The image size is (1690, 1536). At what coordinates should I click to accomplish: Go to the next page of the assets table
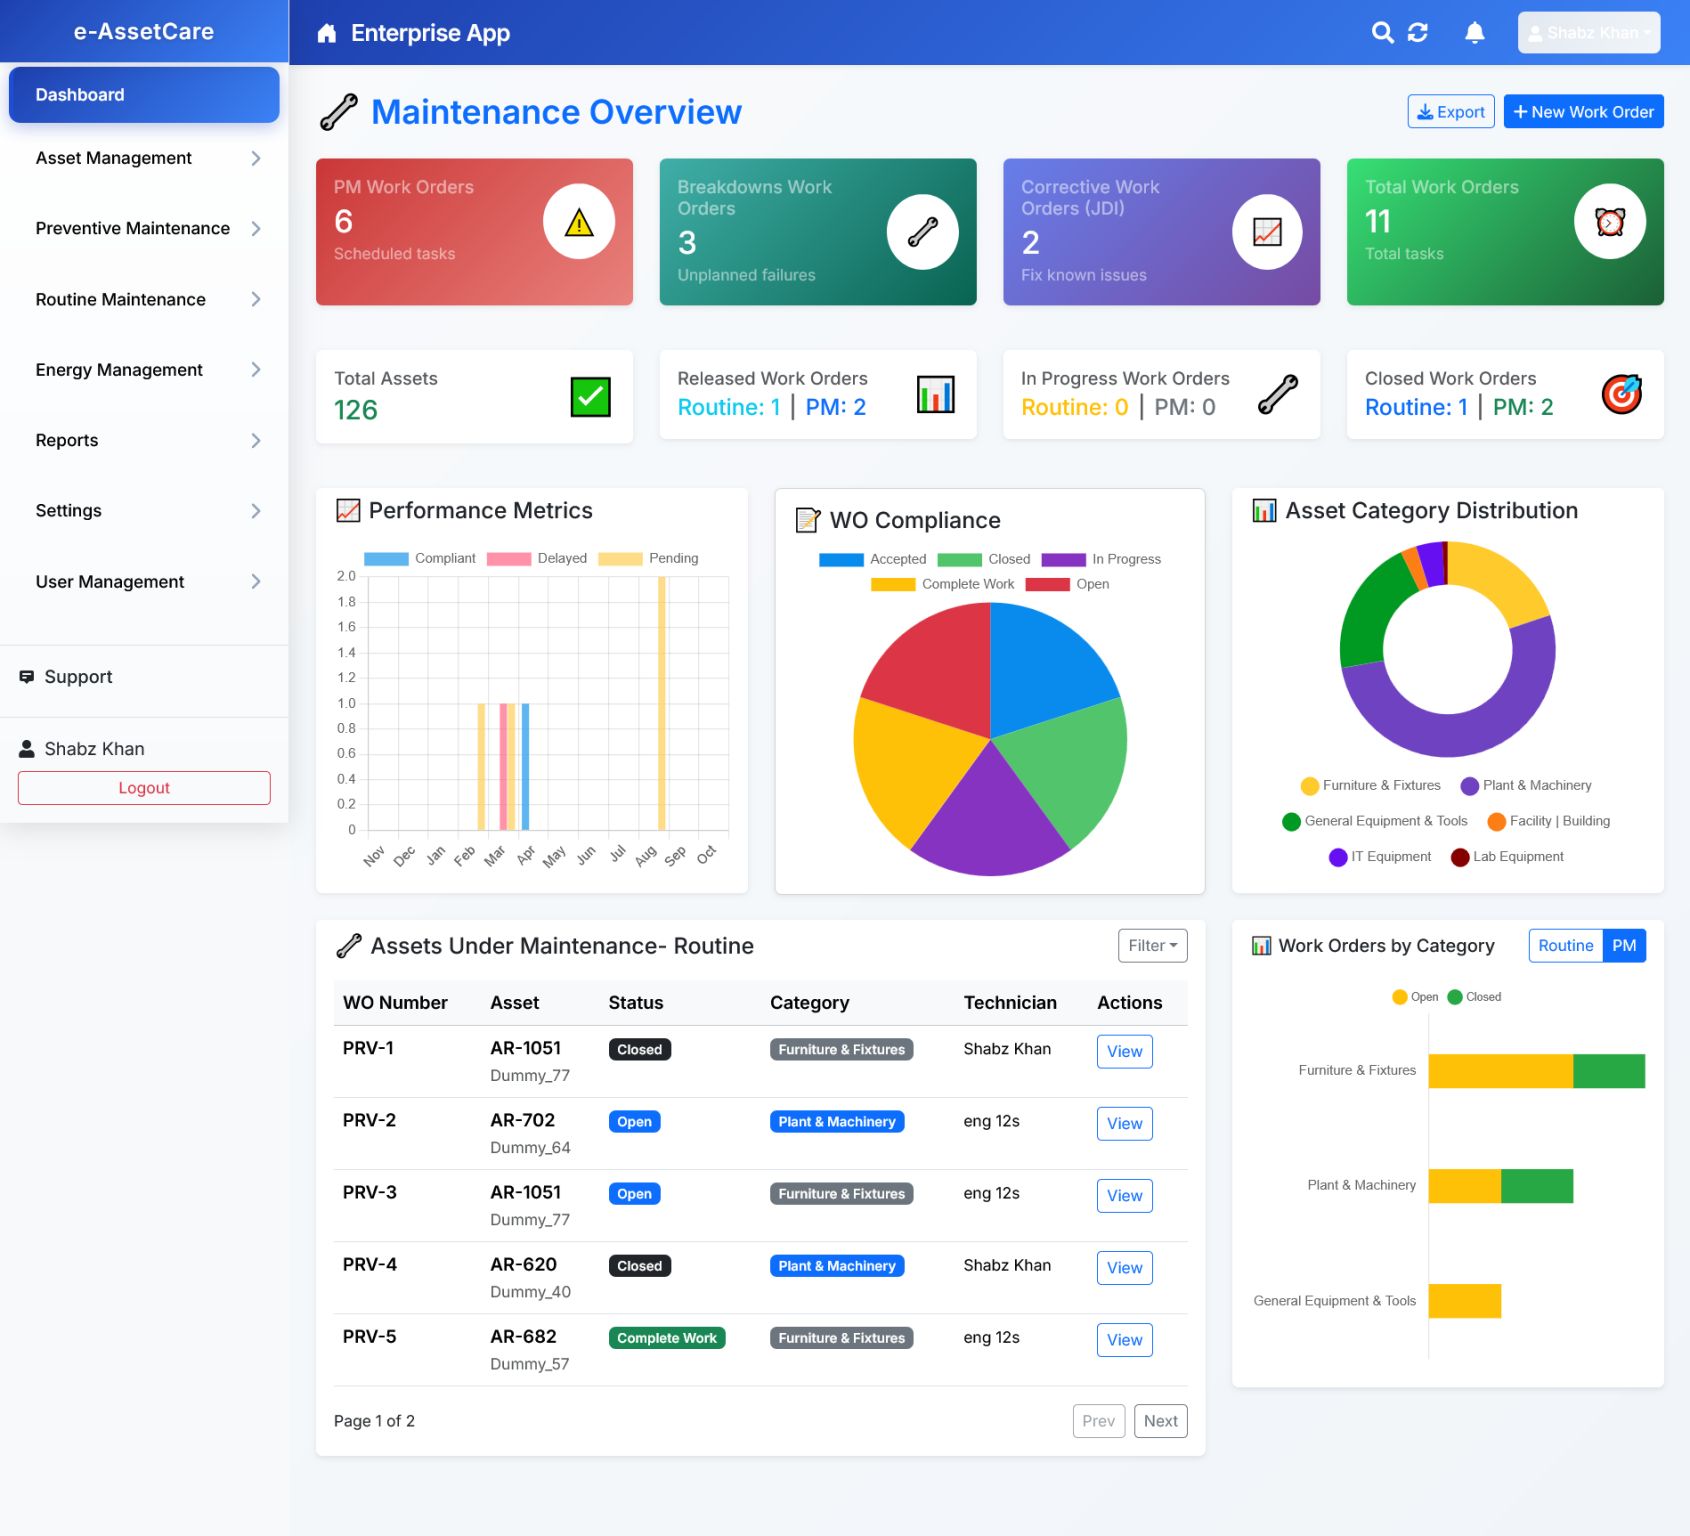tap(1160, 1420)
